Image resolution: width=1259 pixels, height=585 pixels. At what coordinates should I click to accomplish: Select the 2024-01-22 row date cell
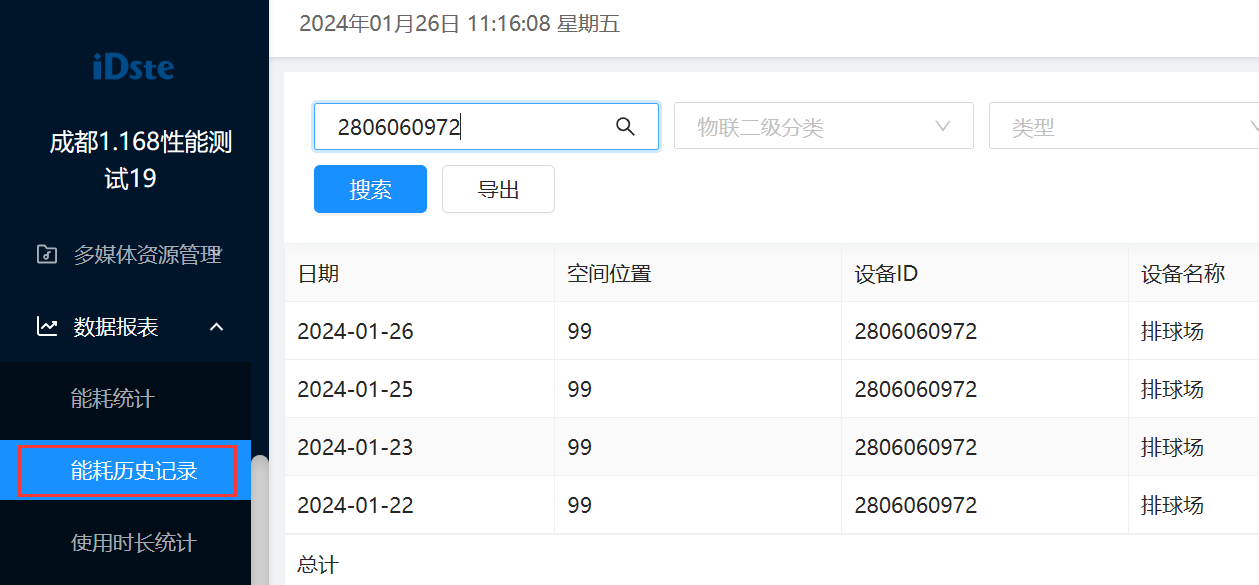pyautogui.click(x=355, y=505)
